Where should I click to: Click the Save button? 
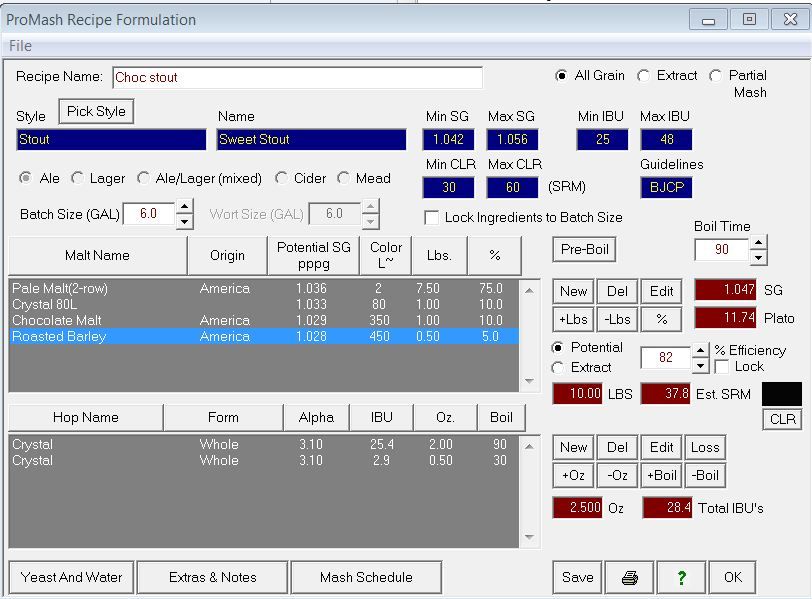point(577,577)
